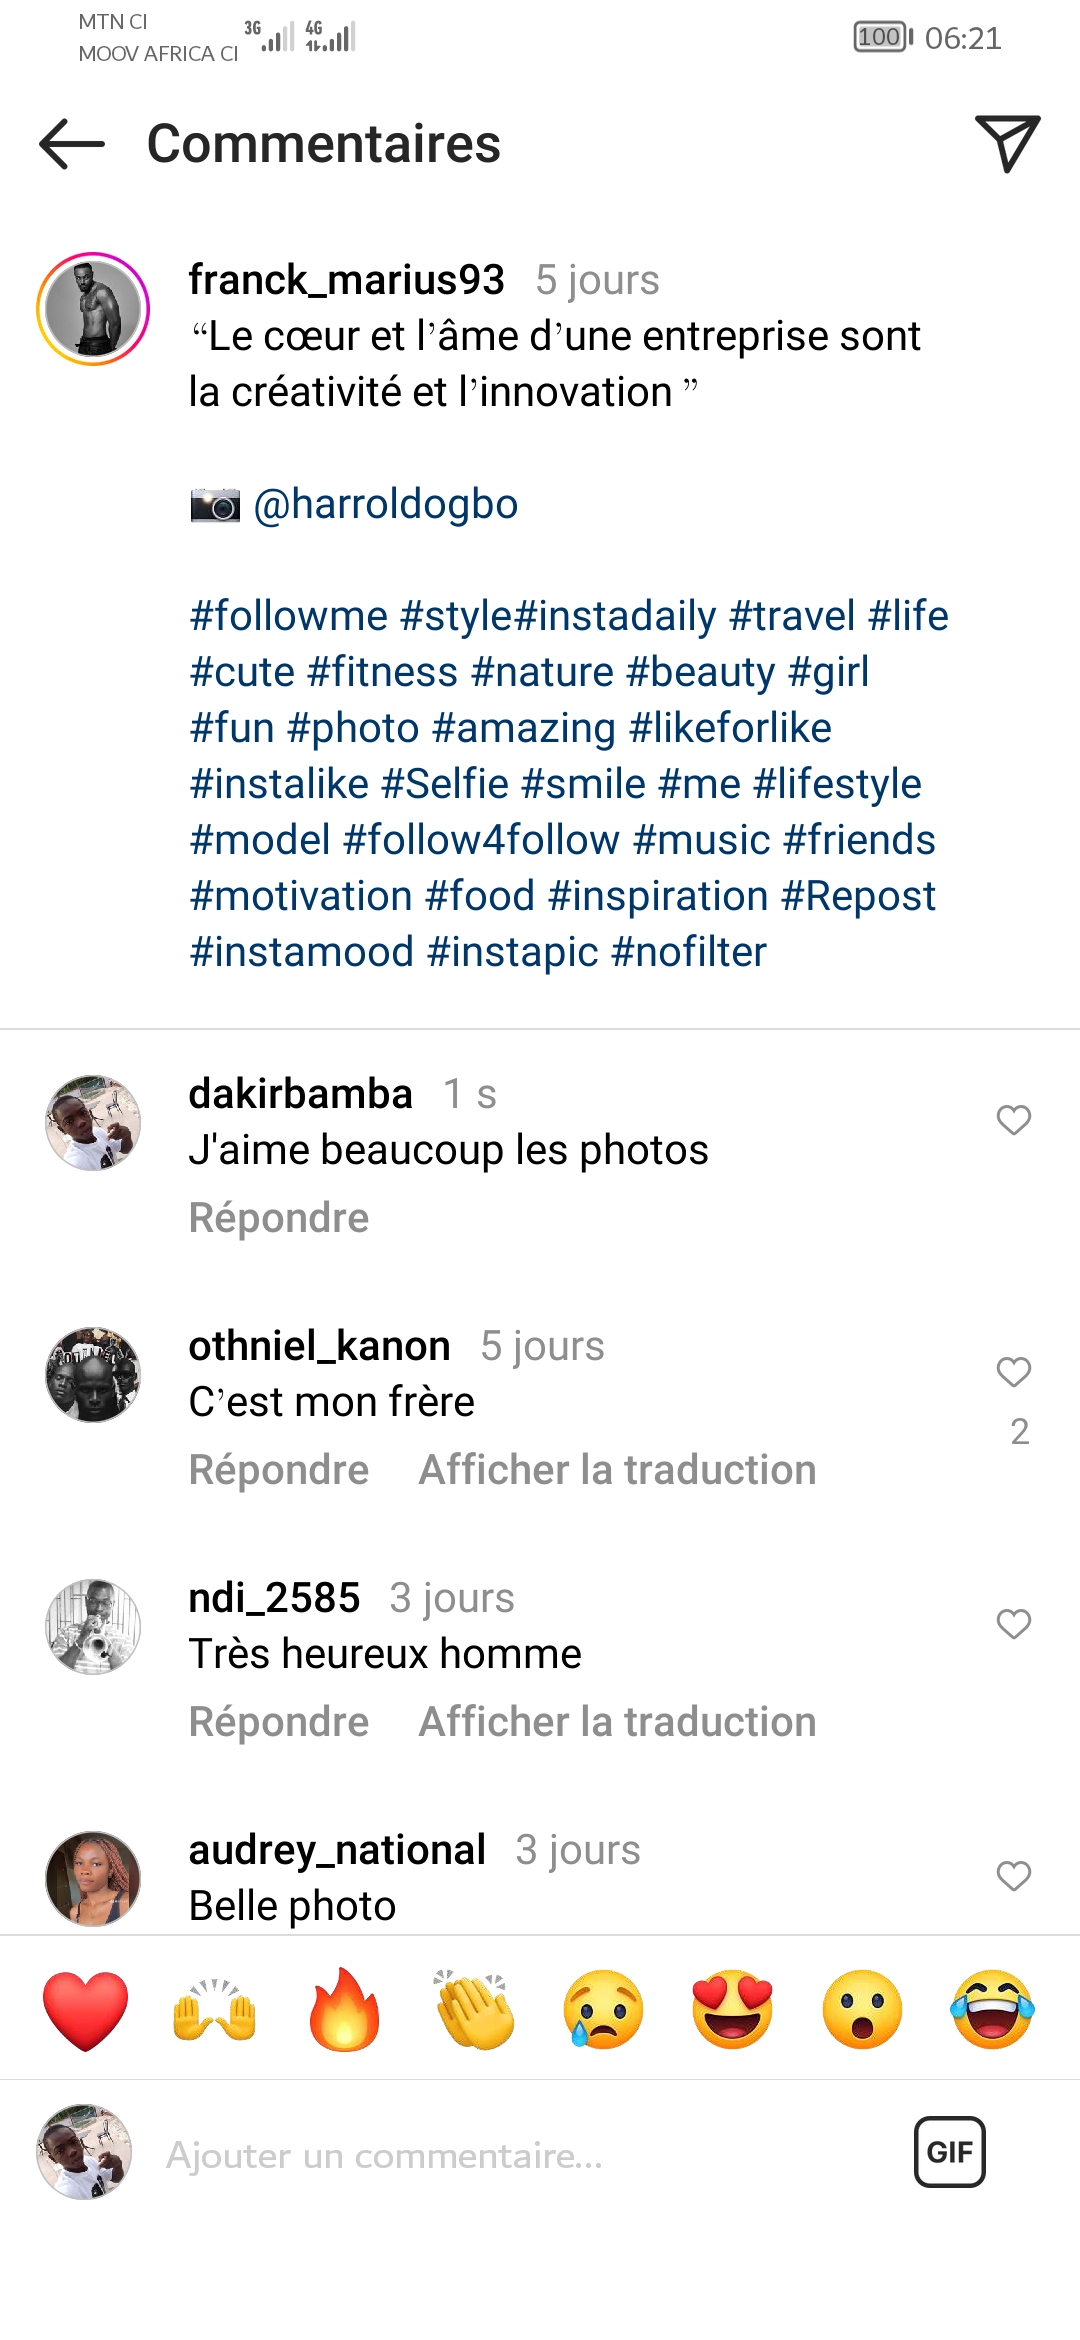
Task: Like ndi_2585's comment
Action: tap(1014, 1624)
